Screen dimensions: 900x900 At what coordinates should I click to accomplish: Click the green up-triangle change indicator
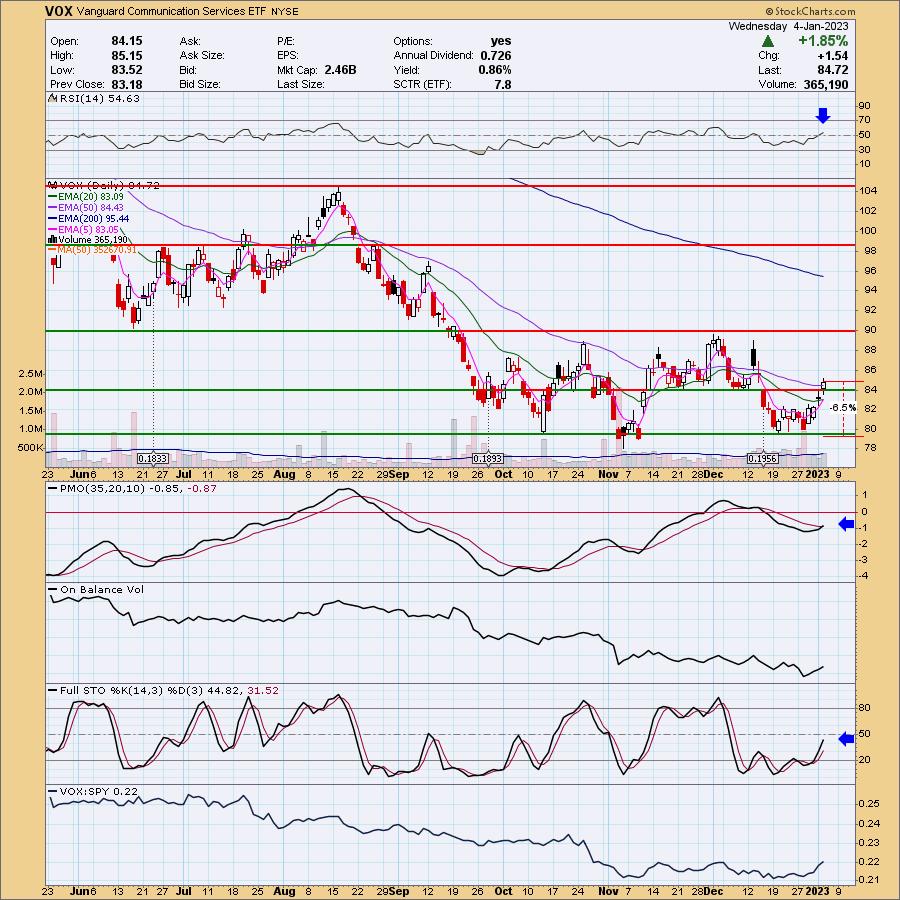tap(768, 41)
